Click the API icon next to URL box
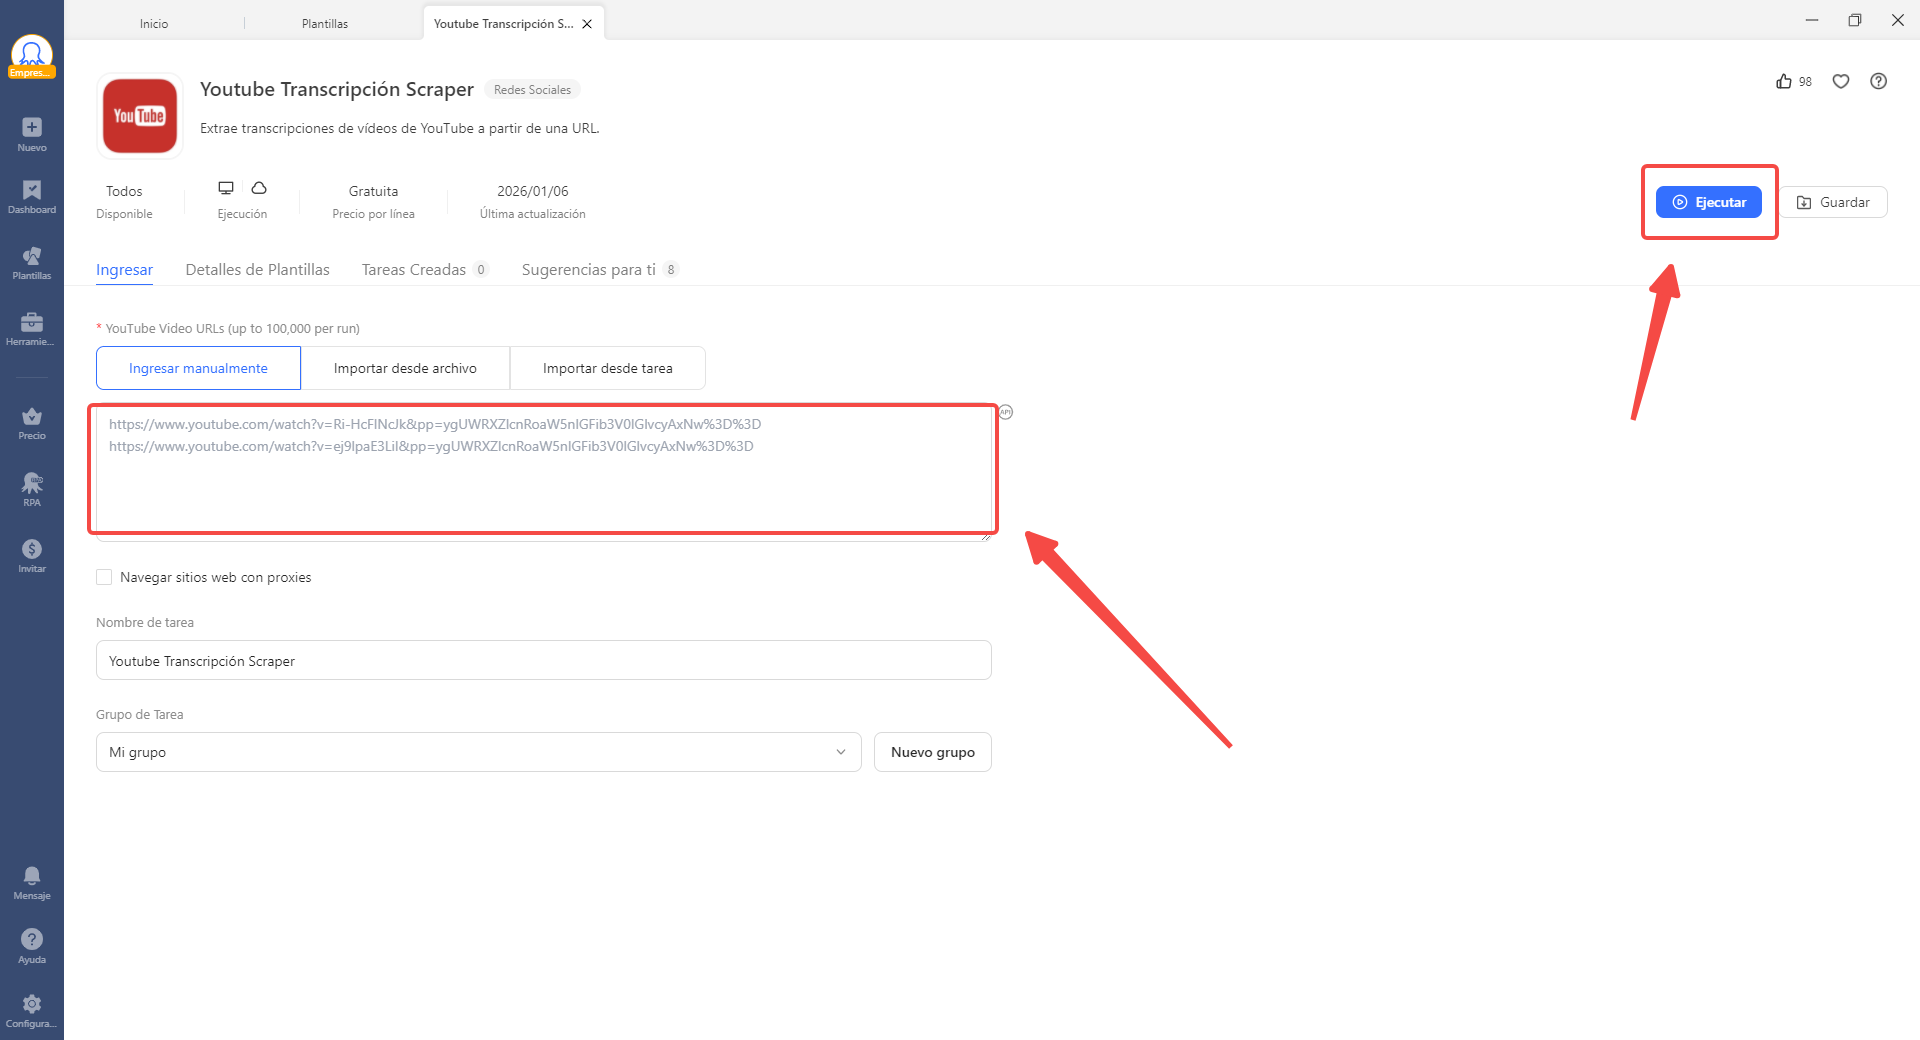1920x1040 pixels. [x=1005, y=411]
